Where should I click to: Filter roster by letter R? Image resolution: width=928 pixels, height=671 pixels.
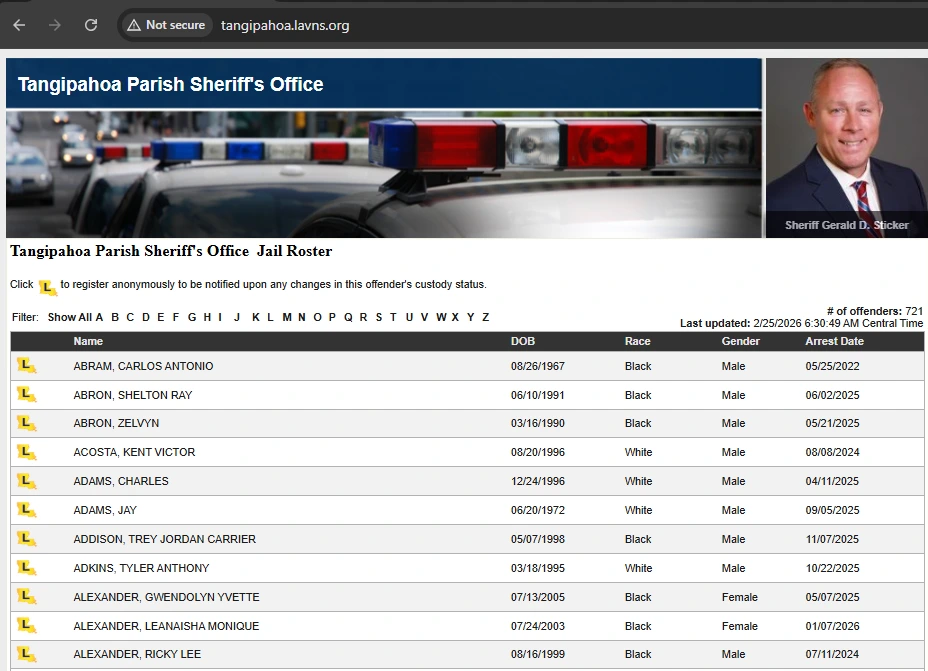pos(363,317)
